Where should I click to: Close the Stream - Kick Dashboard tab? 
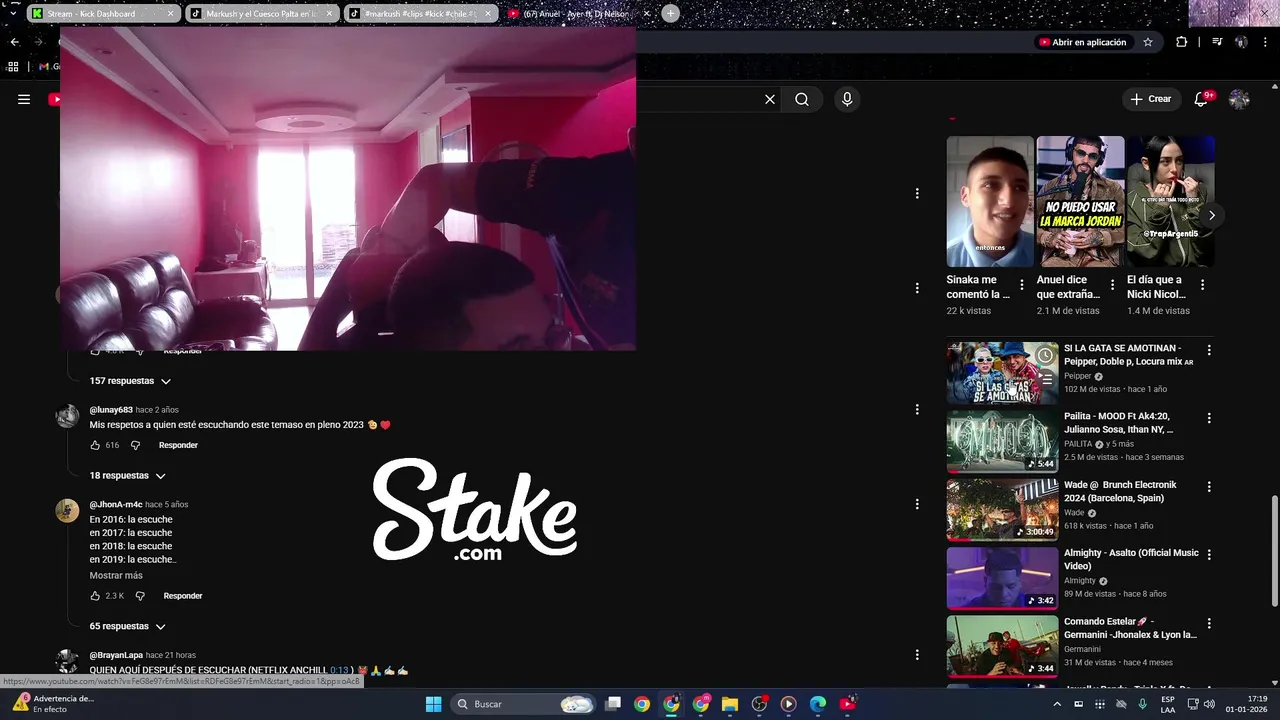click(170, 14)
